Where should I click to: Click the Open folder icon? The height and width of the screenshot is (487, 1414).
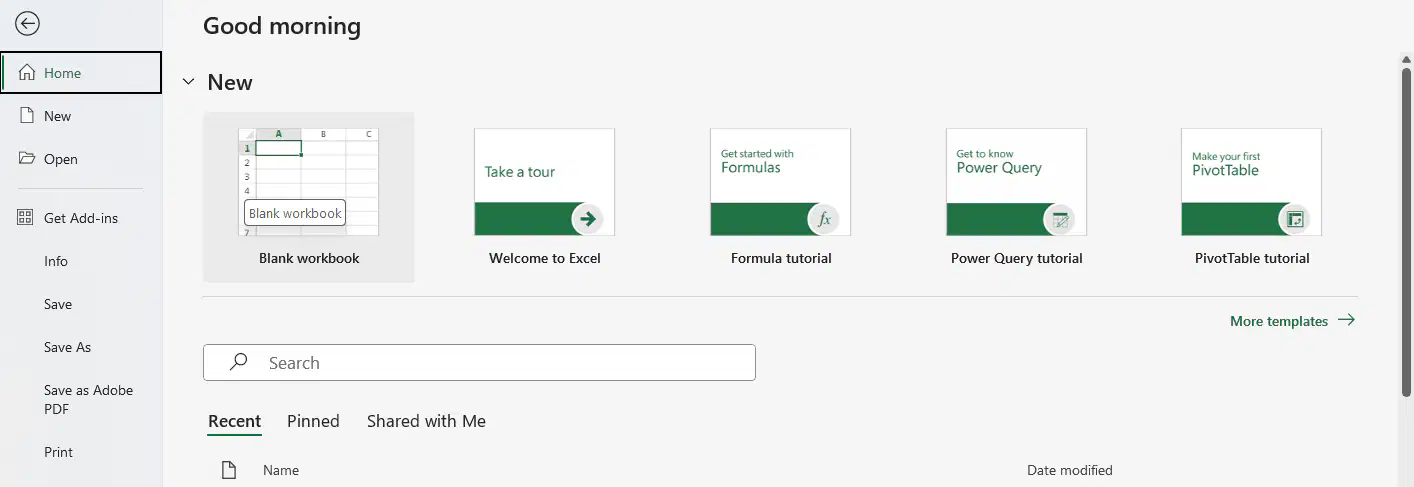[27, 159]
